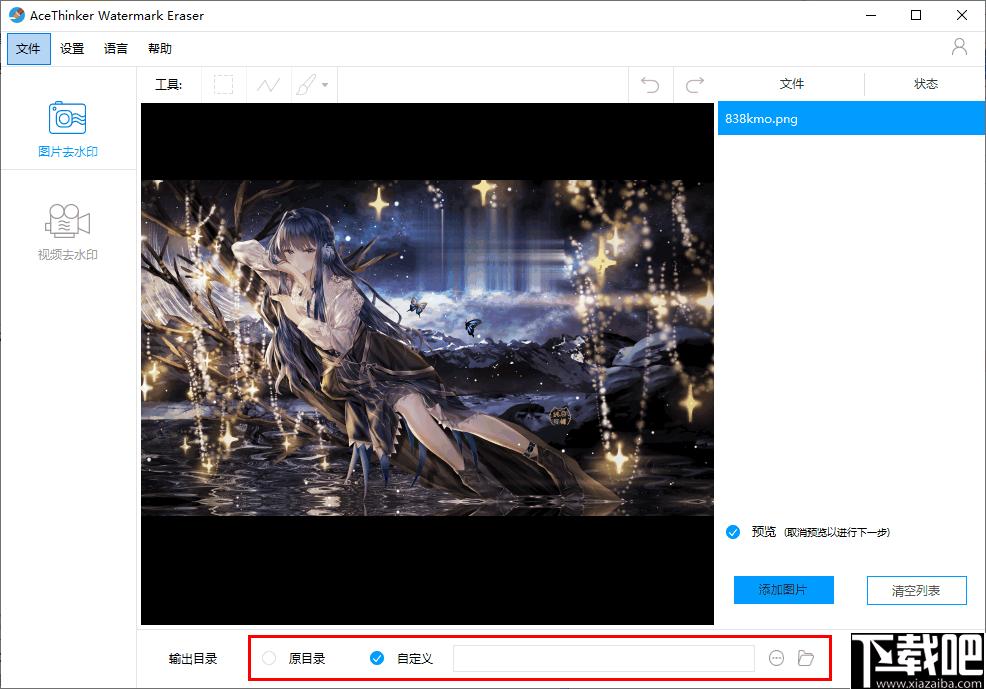Expand the brush size dropdown arrow

325,84
